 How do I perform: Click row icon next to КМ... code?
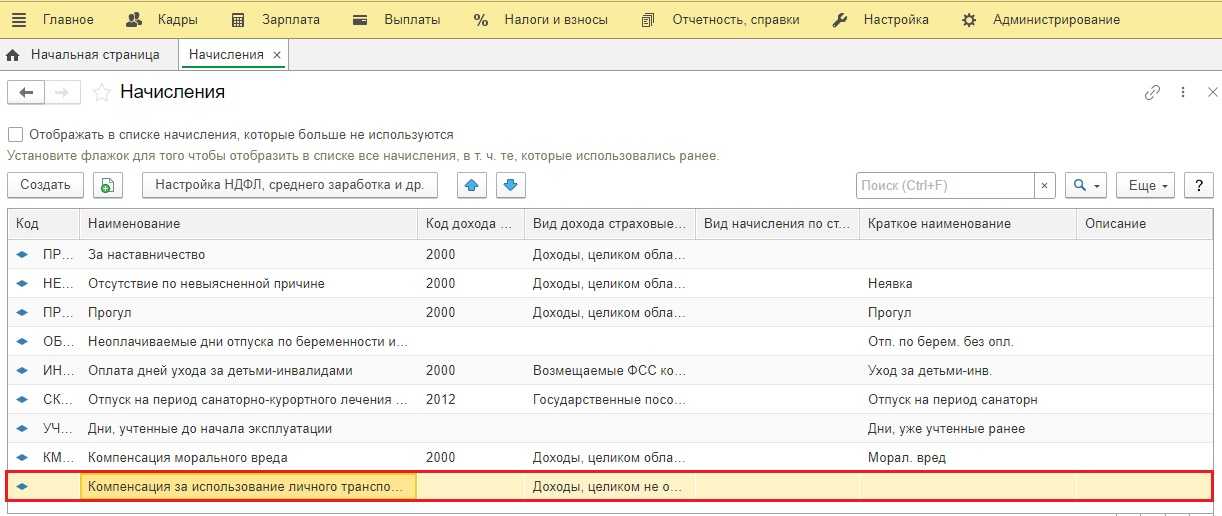click(22, 458)
